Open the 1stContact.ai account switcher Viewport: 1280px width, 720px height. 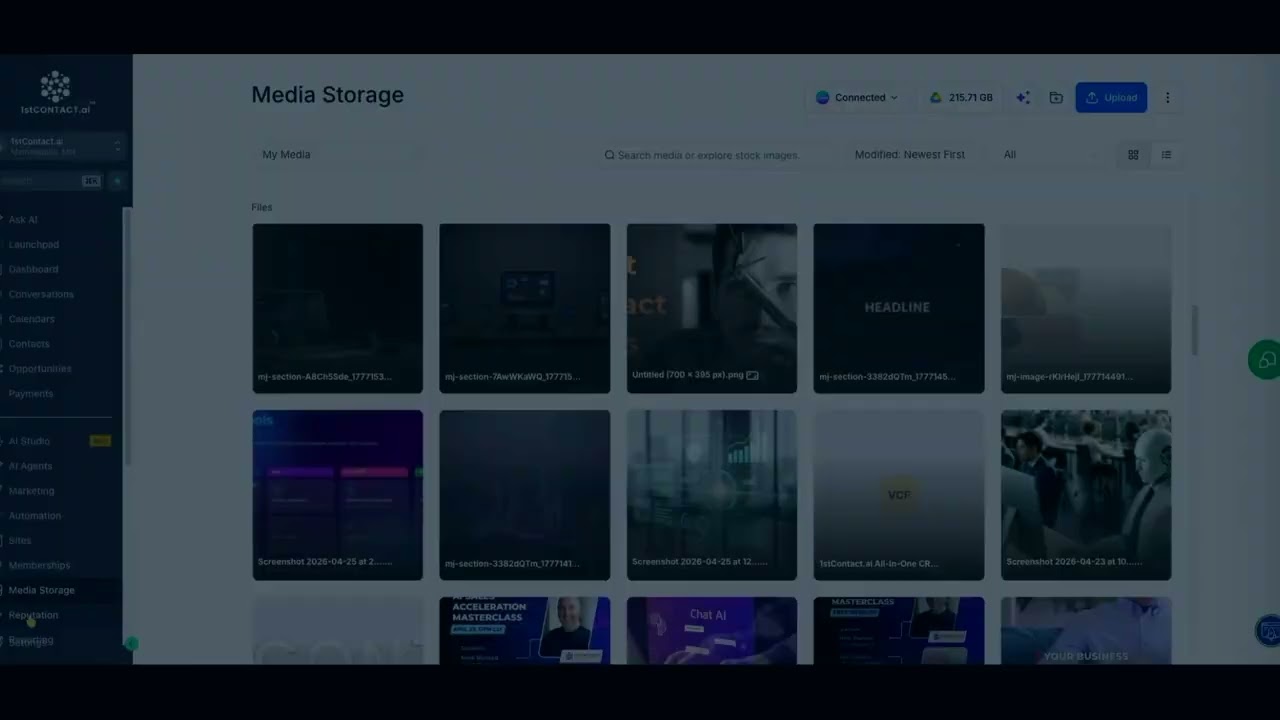pos(63,147)
